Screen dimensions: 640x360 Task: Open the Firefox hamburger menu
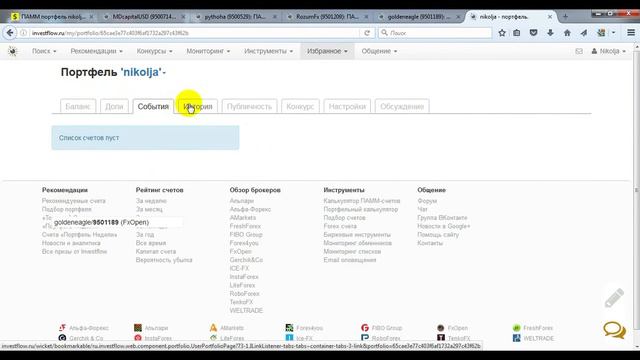(x=631, y=33)
